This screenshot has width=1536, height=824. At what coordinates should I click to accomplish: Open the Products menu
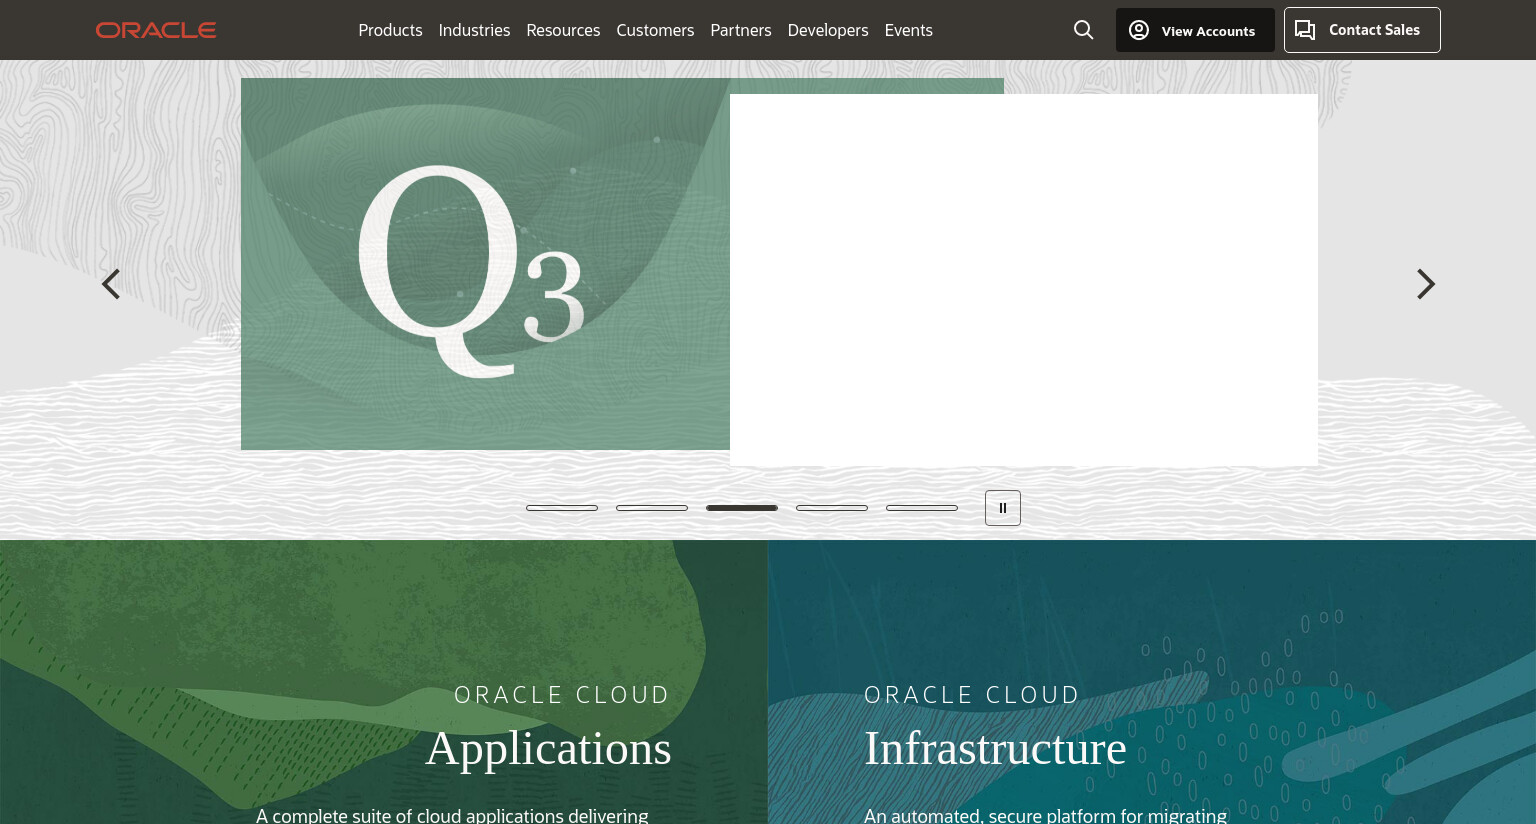click(390, 30)
